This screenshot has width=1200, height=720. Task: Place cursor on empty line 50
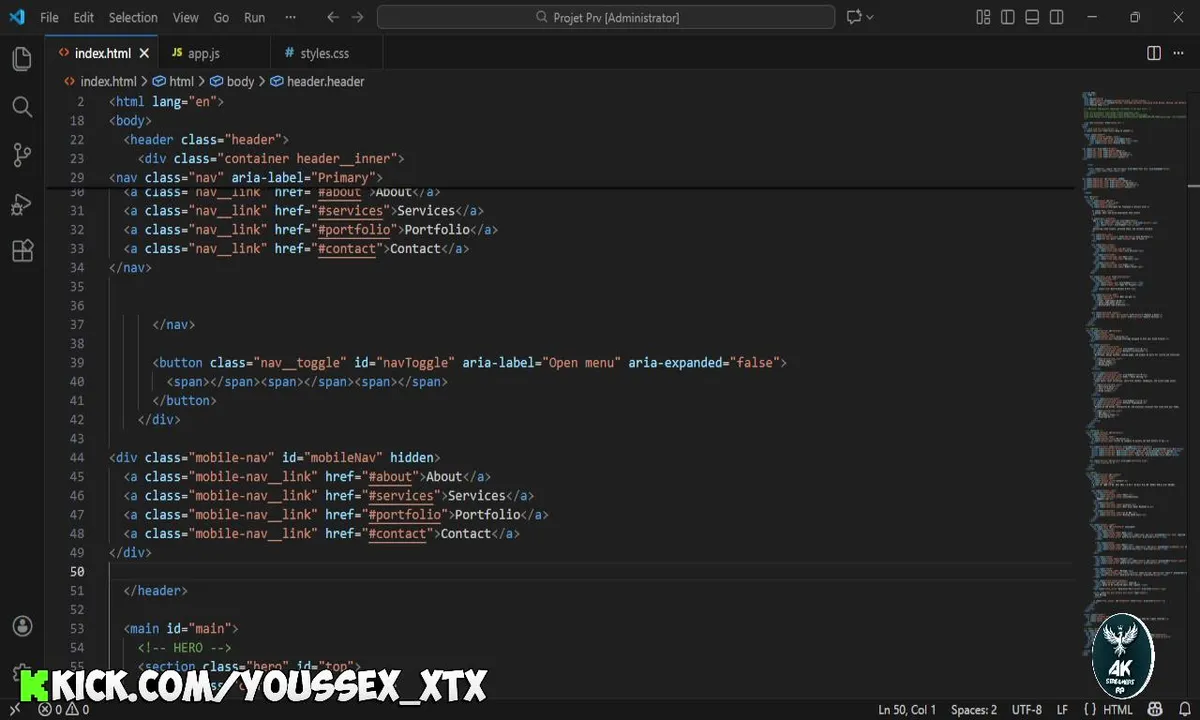click(590, 572)
